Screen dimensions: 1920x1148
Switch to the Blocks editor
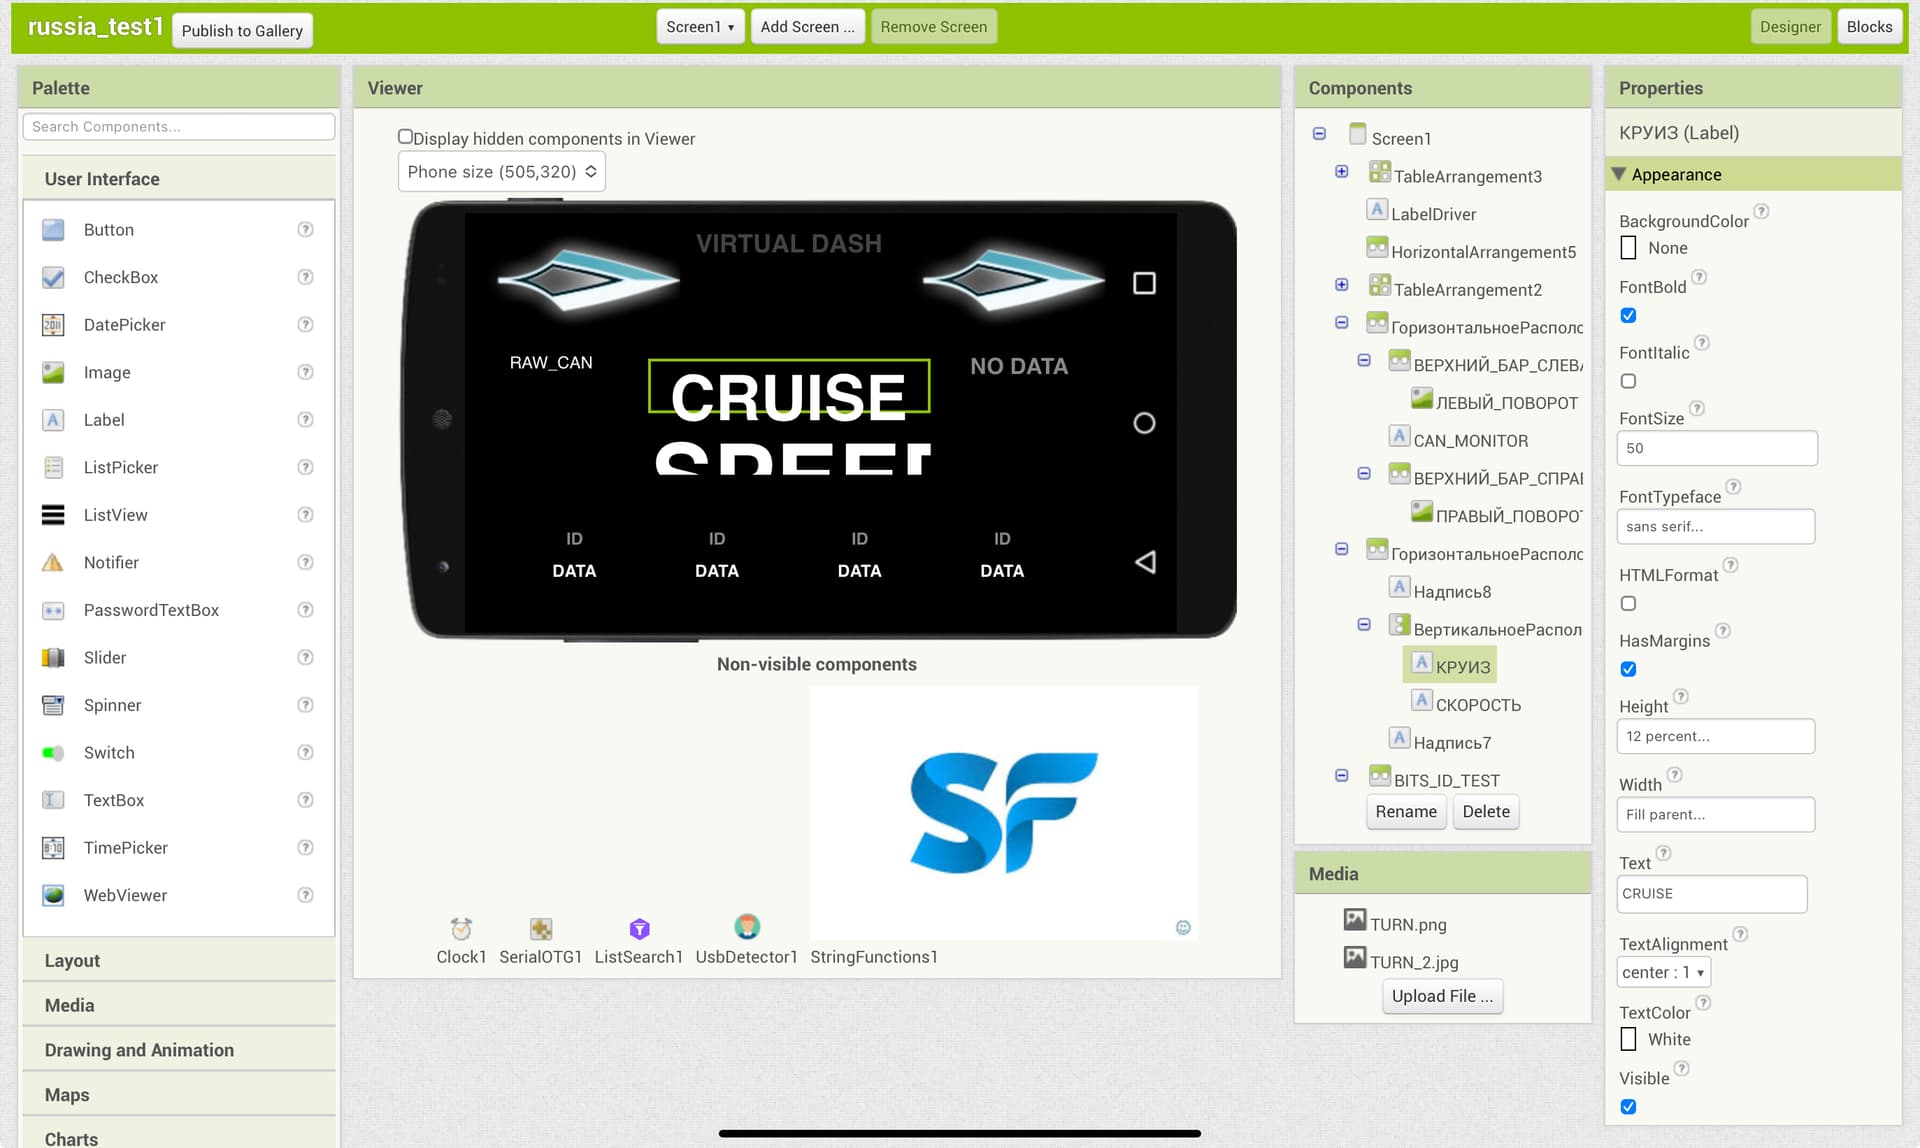click(1868, 26)
